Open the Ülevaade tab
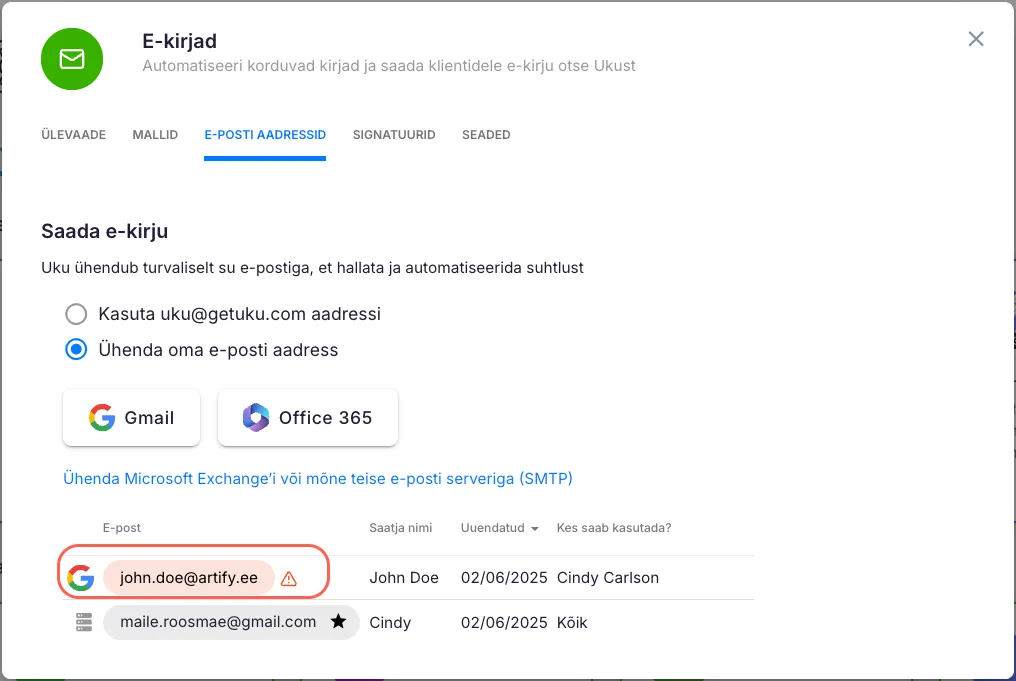Viewport: 1016px width, 681px height. click(x=73, y=135)
